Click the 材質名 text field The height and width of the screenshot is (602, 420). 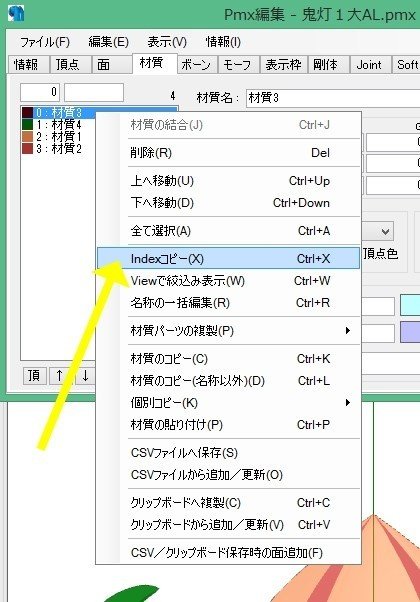pos(332,98)
